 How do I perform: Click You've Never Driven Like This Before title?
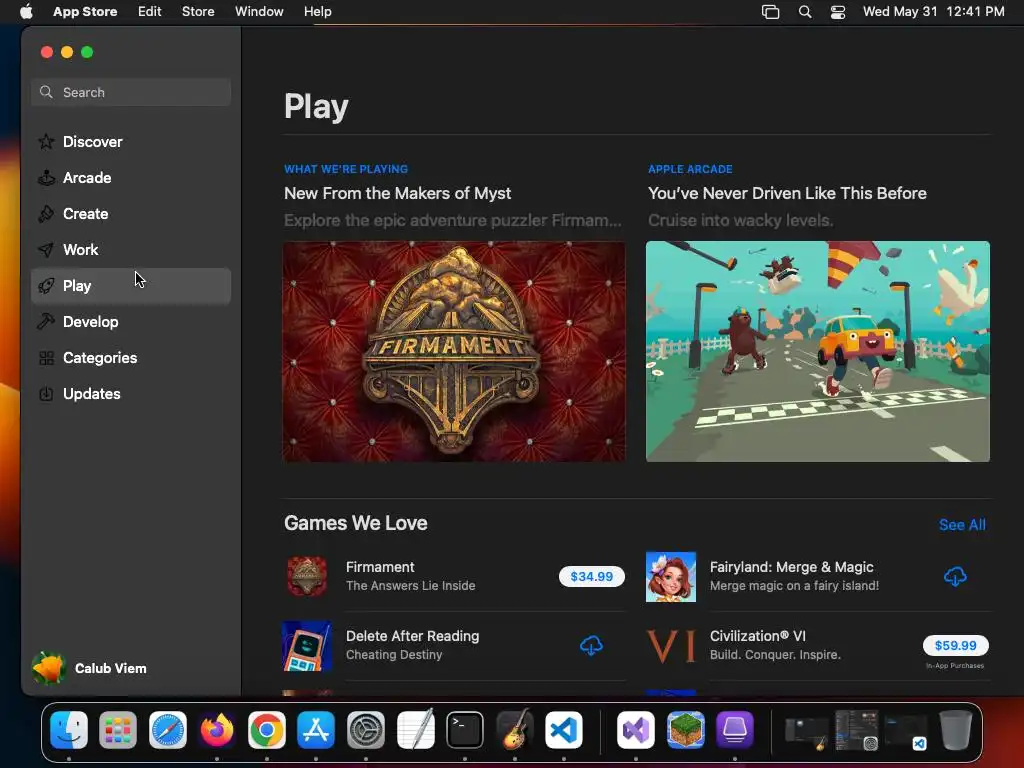(x=787, y=193)
